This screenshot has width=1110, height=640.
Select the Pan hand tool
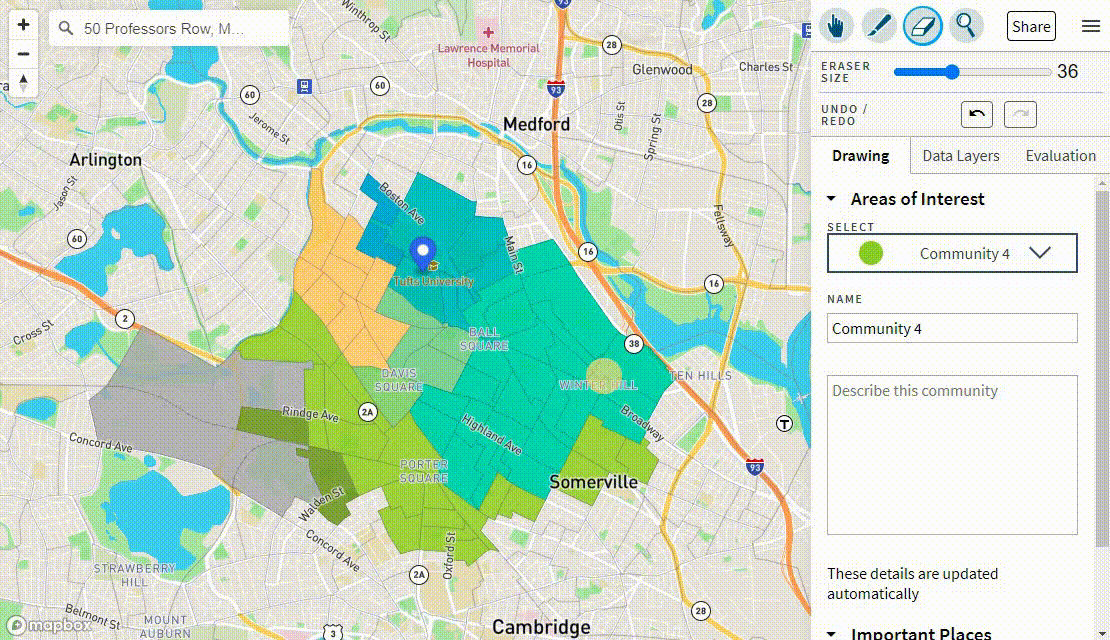tap(836, 26)
